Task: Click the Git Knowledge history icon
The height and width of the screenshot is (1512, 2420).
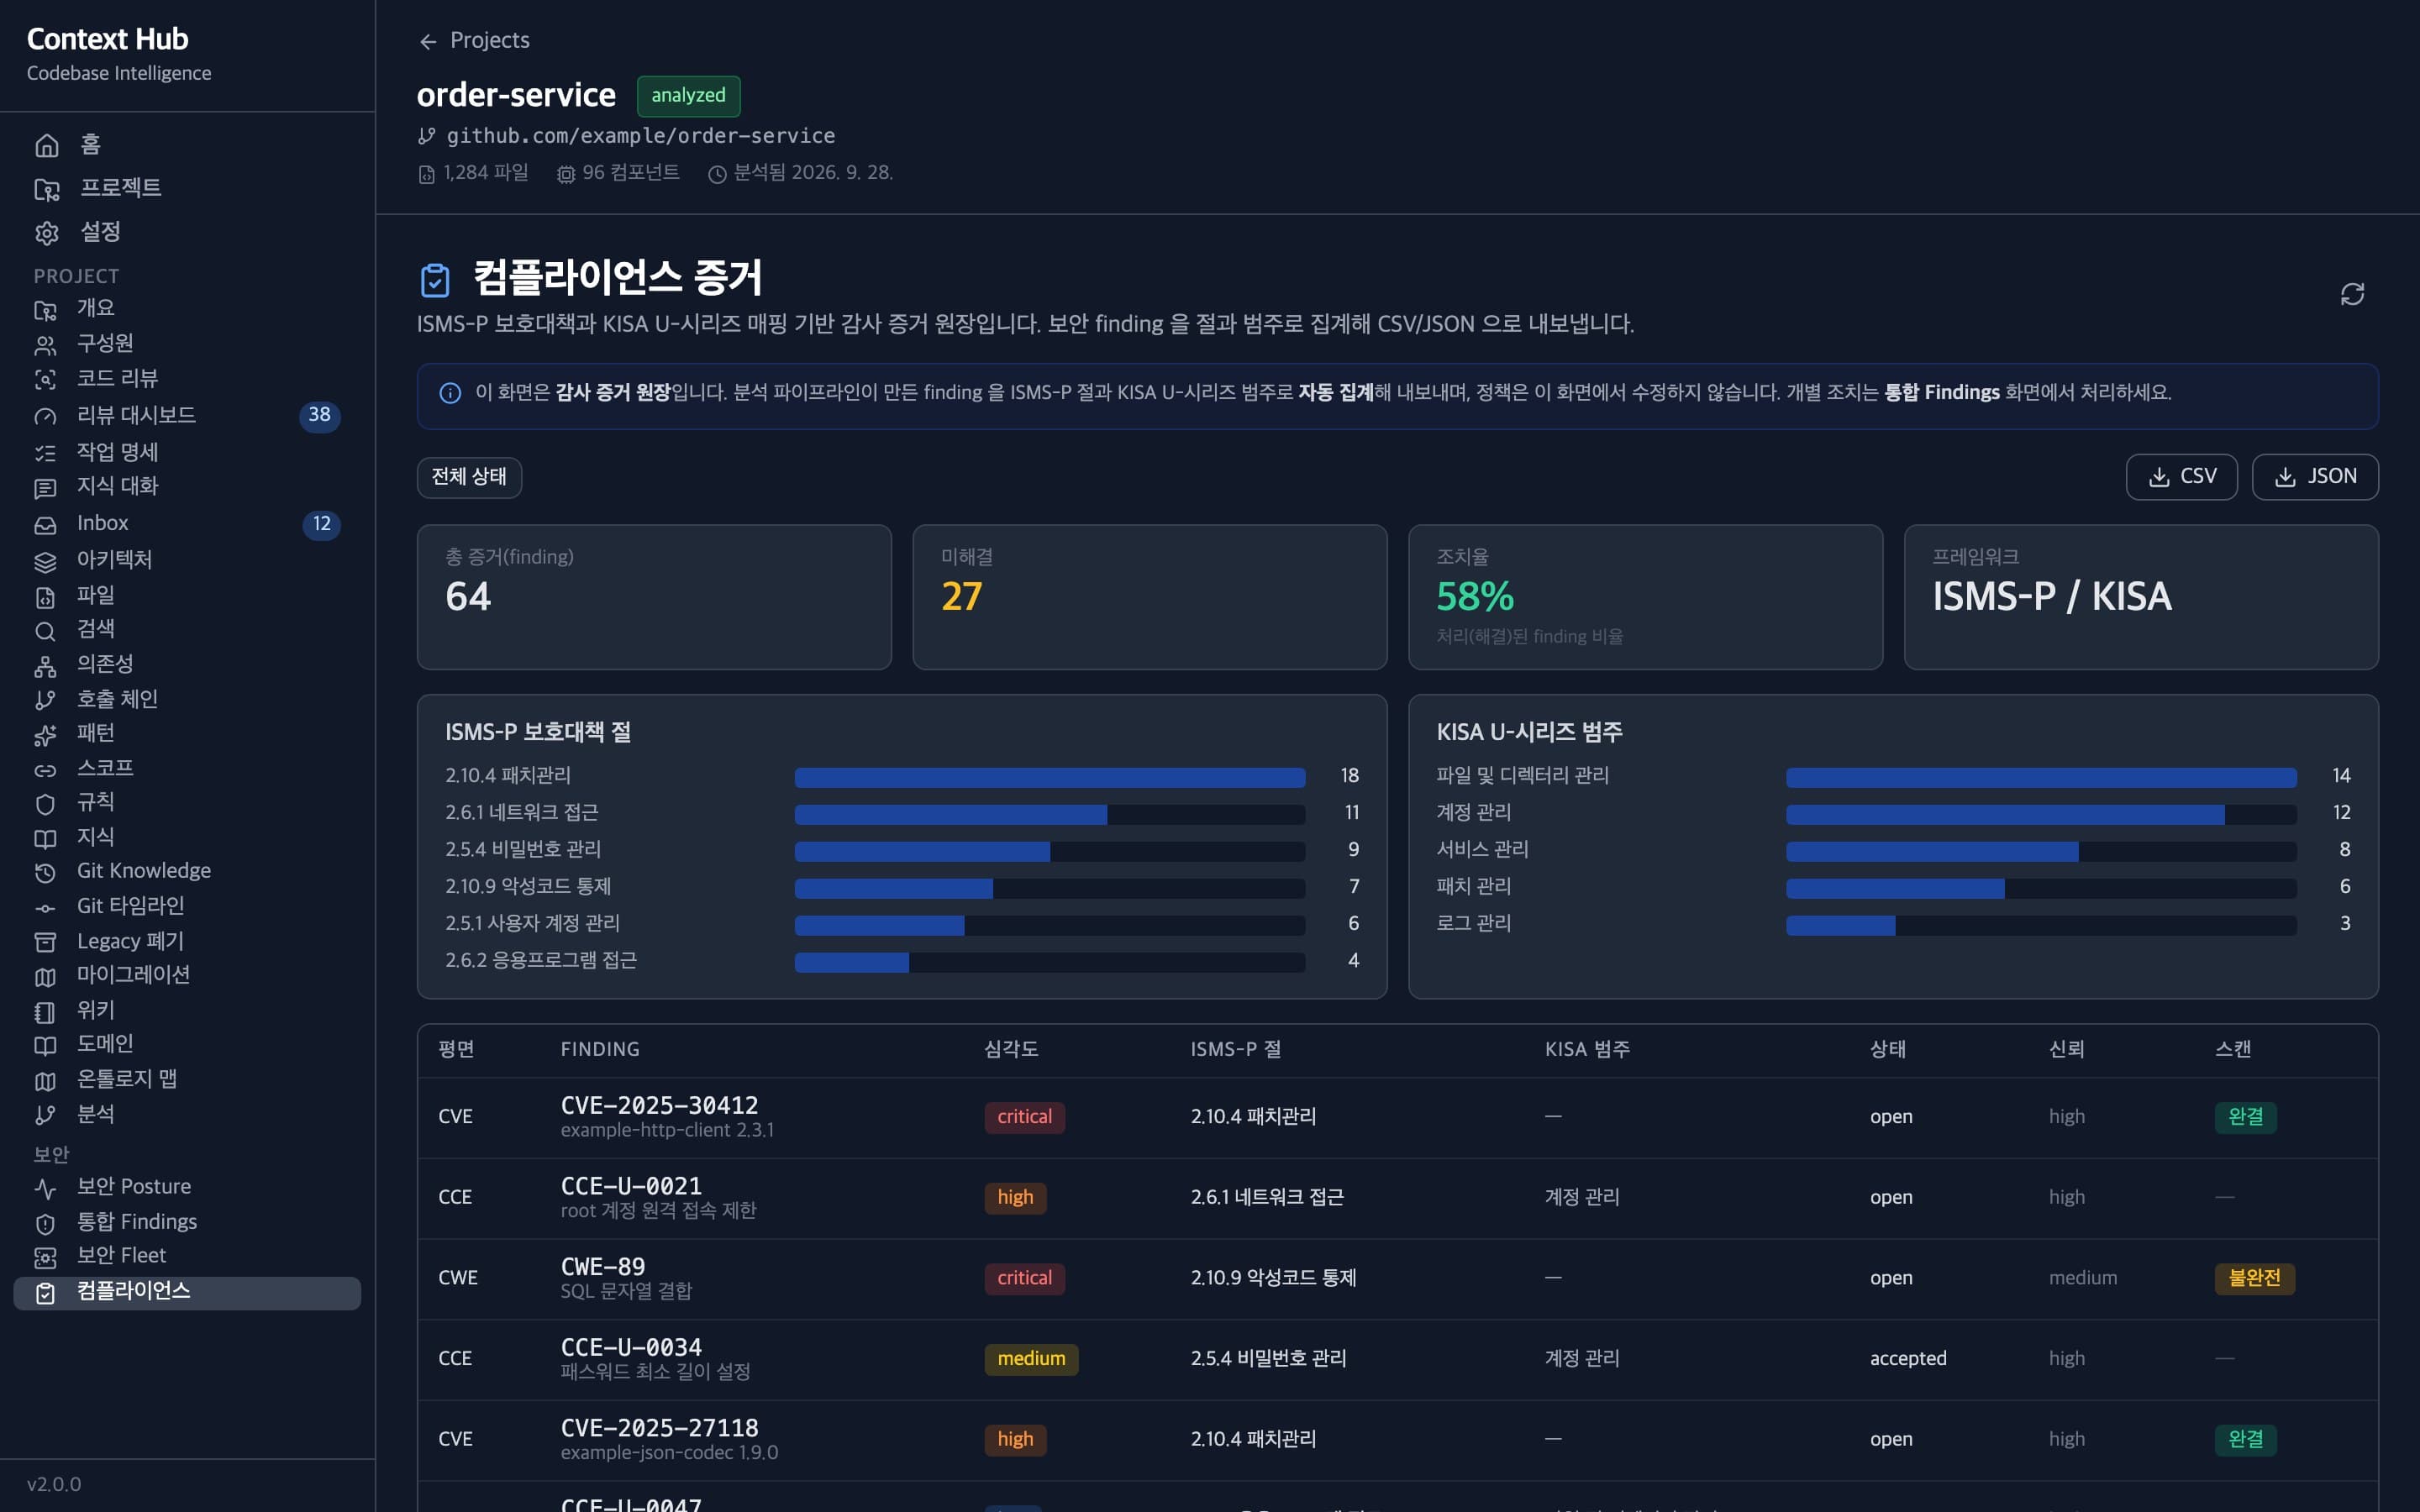Action: pos(45,873)
